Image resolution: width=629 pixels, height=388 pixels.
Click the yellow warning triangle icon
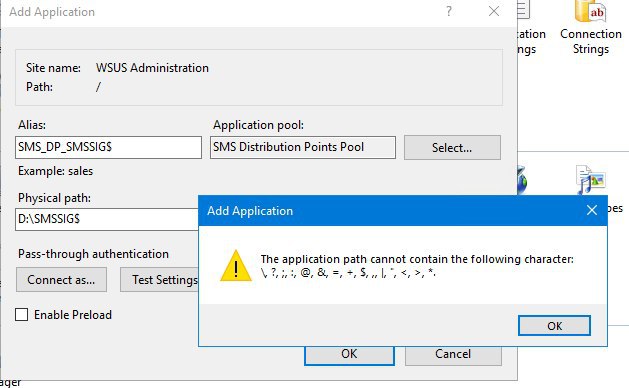236,266
